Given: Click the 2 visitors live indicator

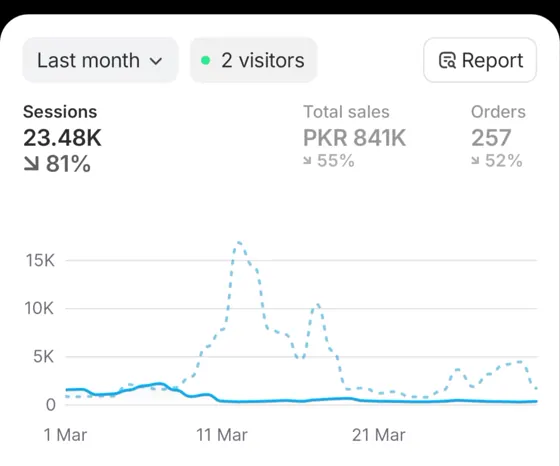Looking at the screenshot, I should (254, 60).
